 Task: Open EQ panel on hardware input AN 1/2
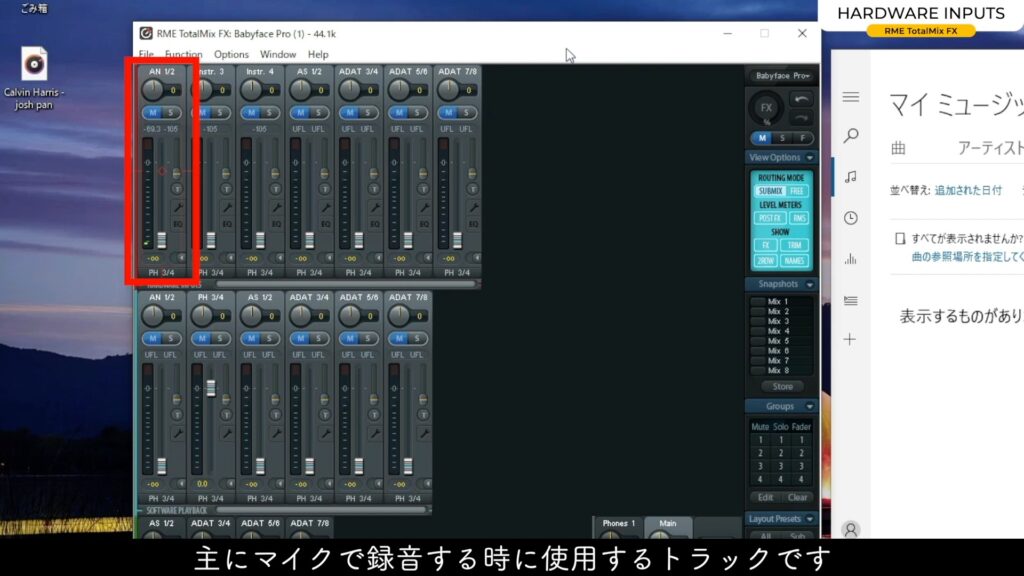click(177, 224)
